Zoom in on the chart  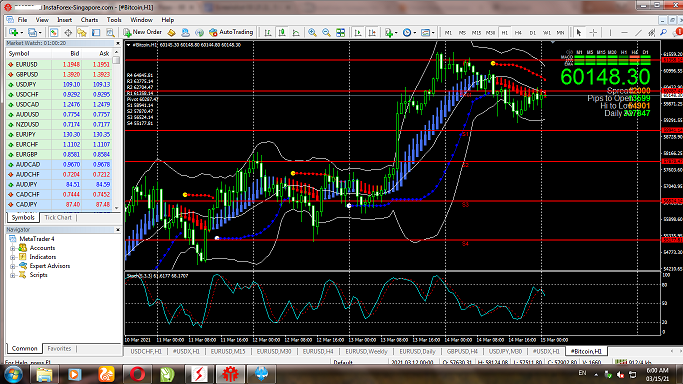tap(312, 33)
